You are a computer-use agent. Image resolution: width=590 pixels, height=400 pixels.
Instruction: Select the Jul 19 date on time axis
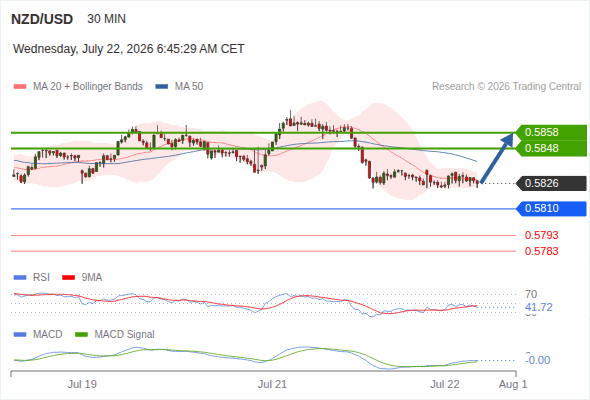point(82,384)
